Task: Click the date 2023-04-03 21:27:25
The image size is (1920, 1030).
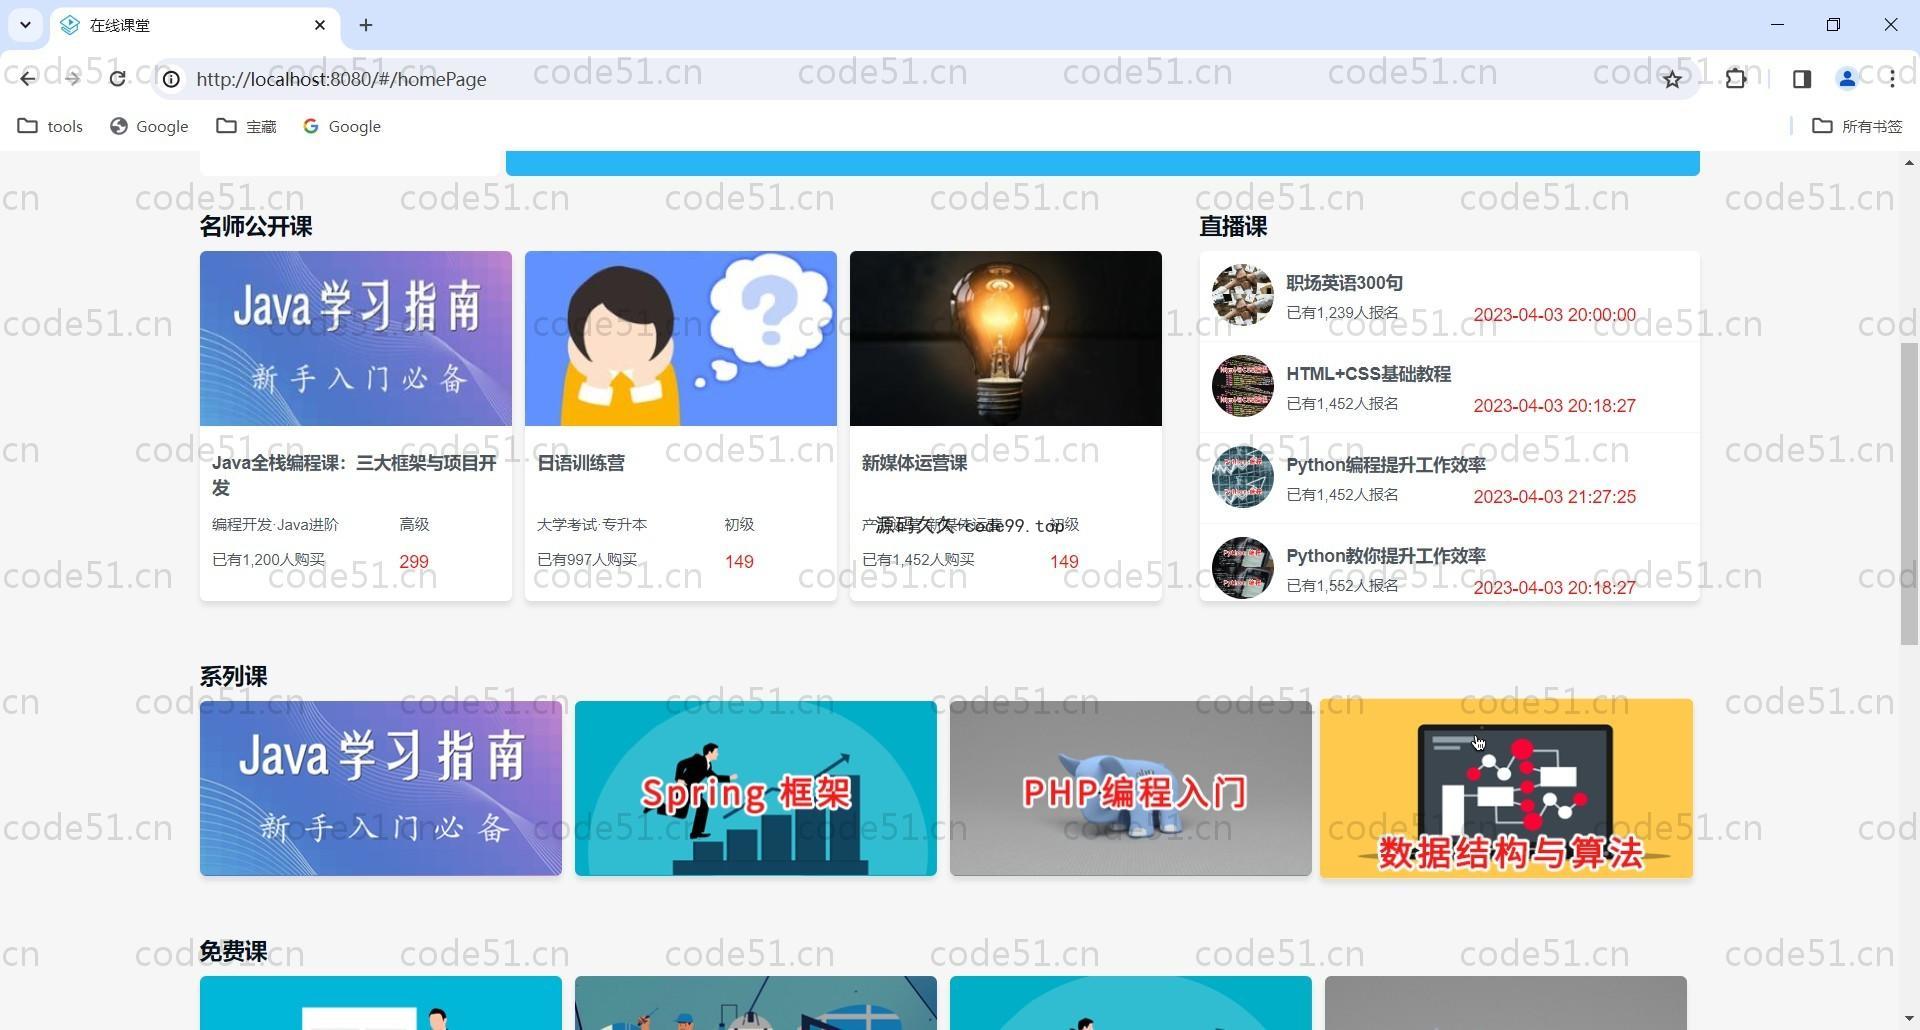Action: pyautogui.click(x=1555, y=497)
